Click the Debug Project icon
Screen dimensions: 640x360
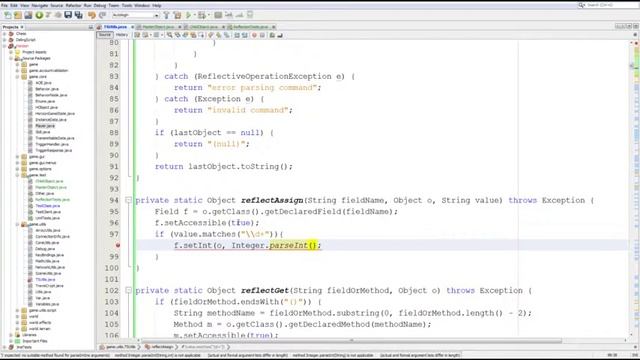202,15
